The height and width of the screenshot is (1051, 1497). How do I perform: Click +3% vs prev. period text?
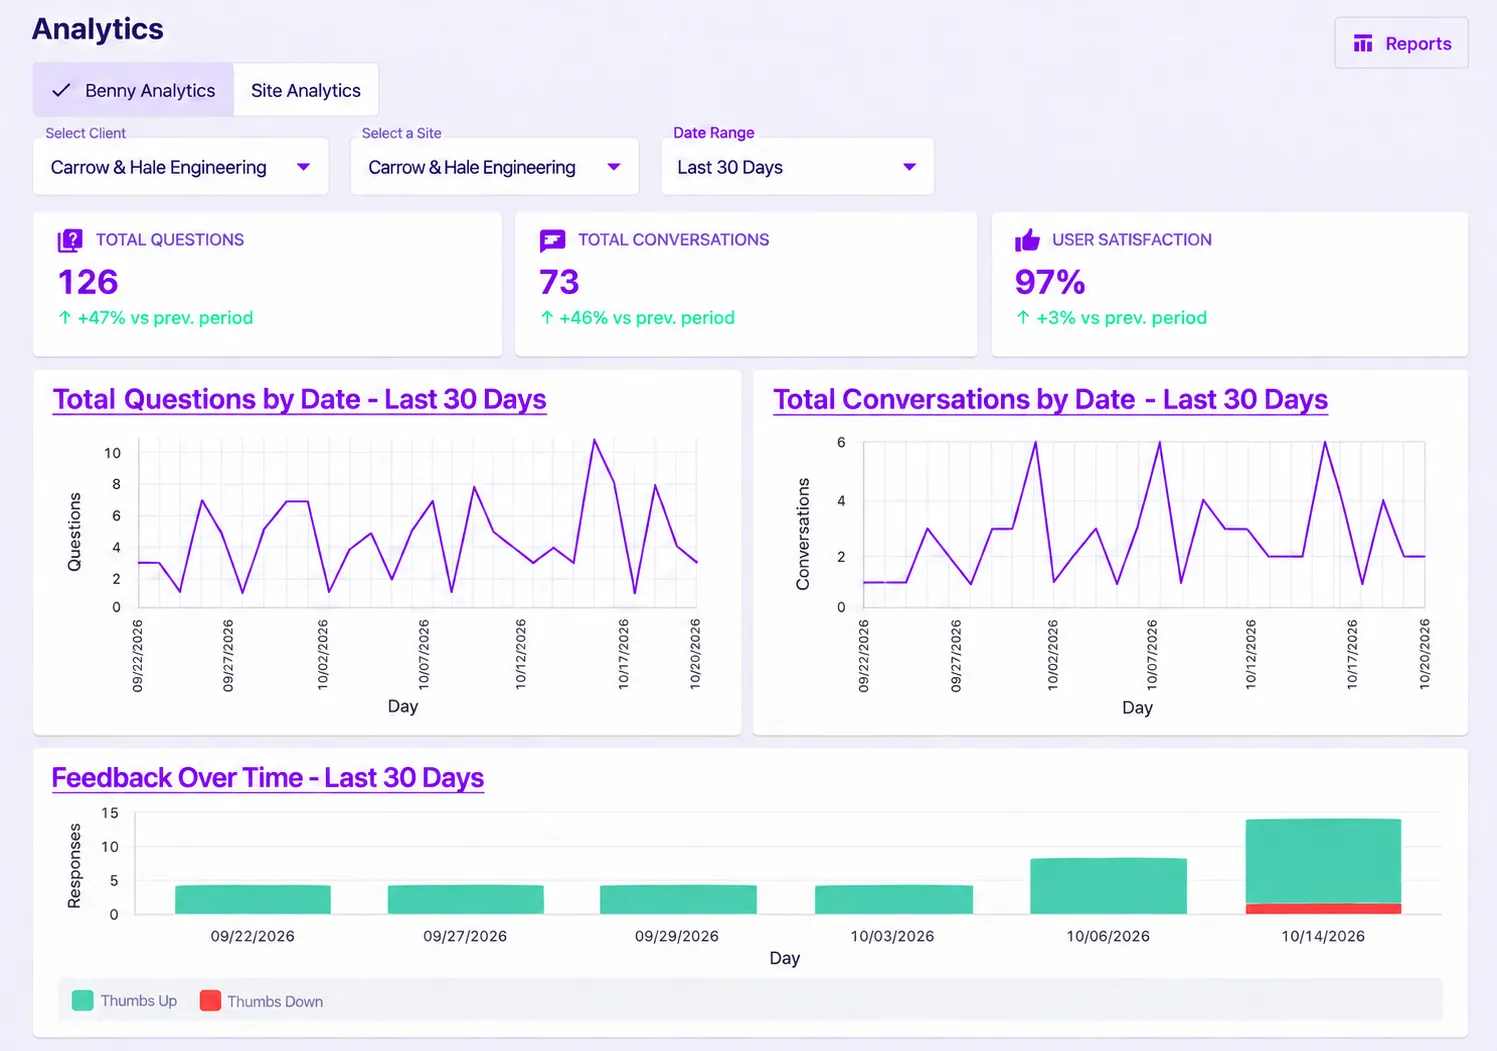1121,318
